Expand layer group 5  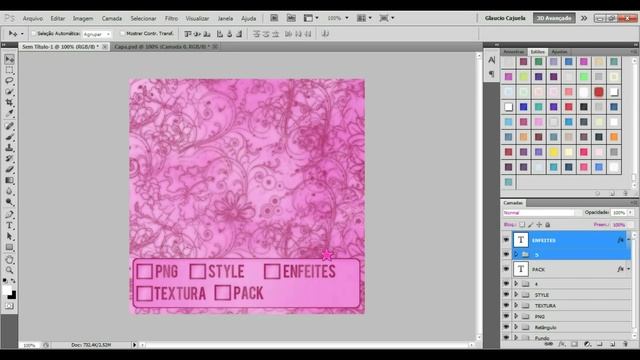(x=516, y=254)
